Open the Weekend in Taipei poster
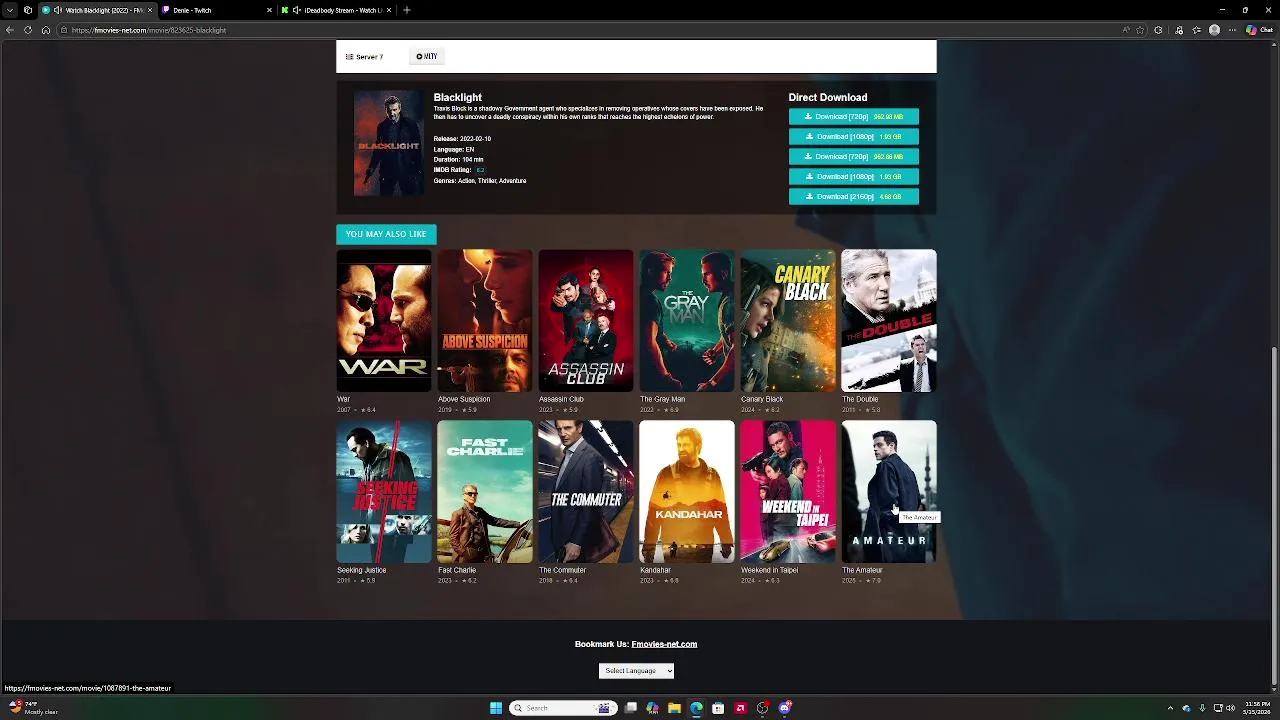The height and width of the screenshot is (720, 1280). pyautogui.click(x=788, y=492)
